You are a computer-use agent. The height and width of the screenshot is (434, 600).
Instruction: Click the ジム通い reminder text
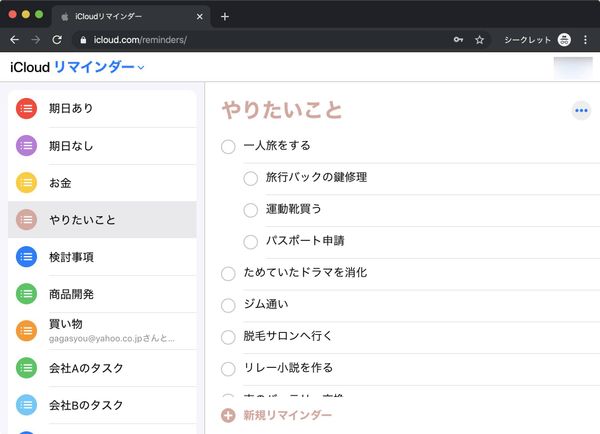(x=266, y=304)
